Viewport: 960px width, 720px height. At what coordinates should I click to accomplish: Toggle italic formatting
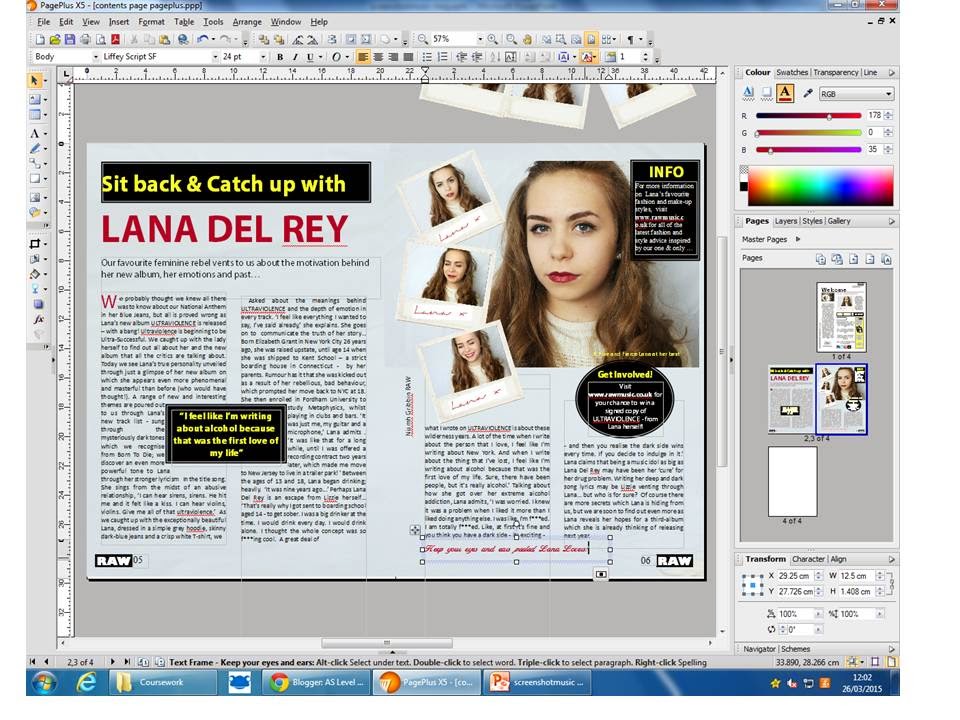tap(295, 57)
